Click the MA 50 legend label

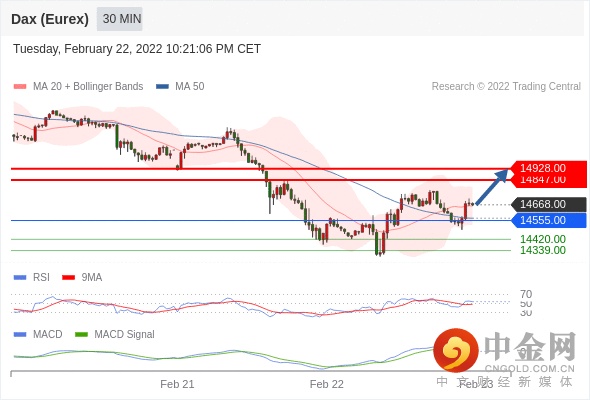(190, 87)
